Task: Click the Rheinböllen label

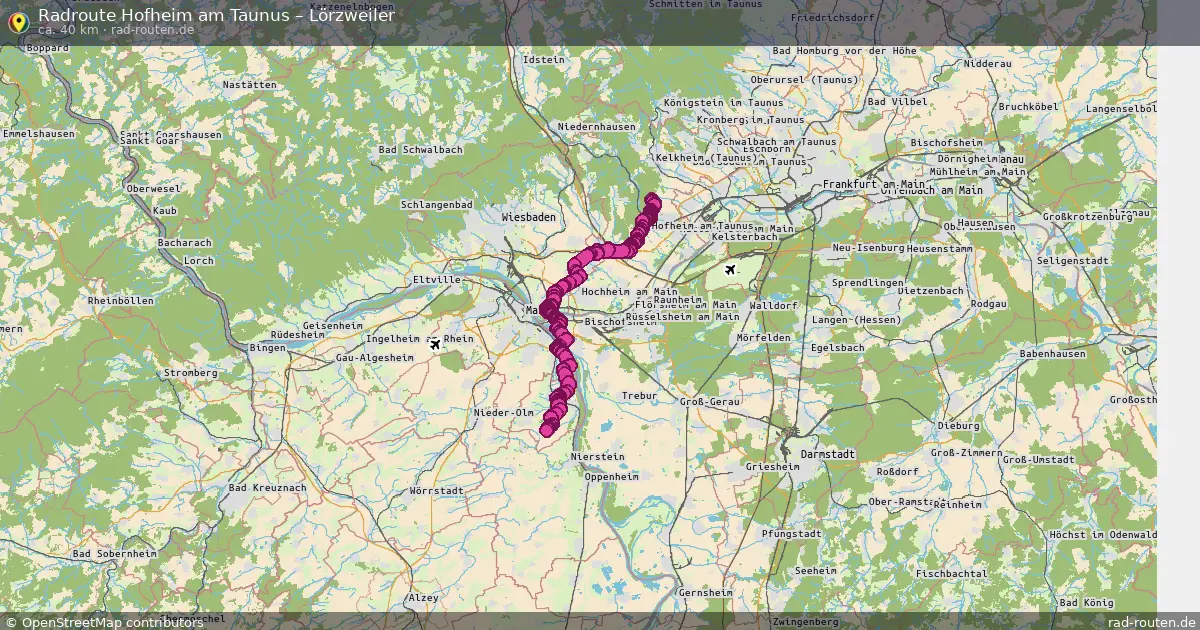Action: click(121, 300)
